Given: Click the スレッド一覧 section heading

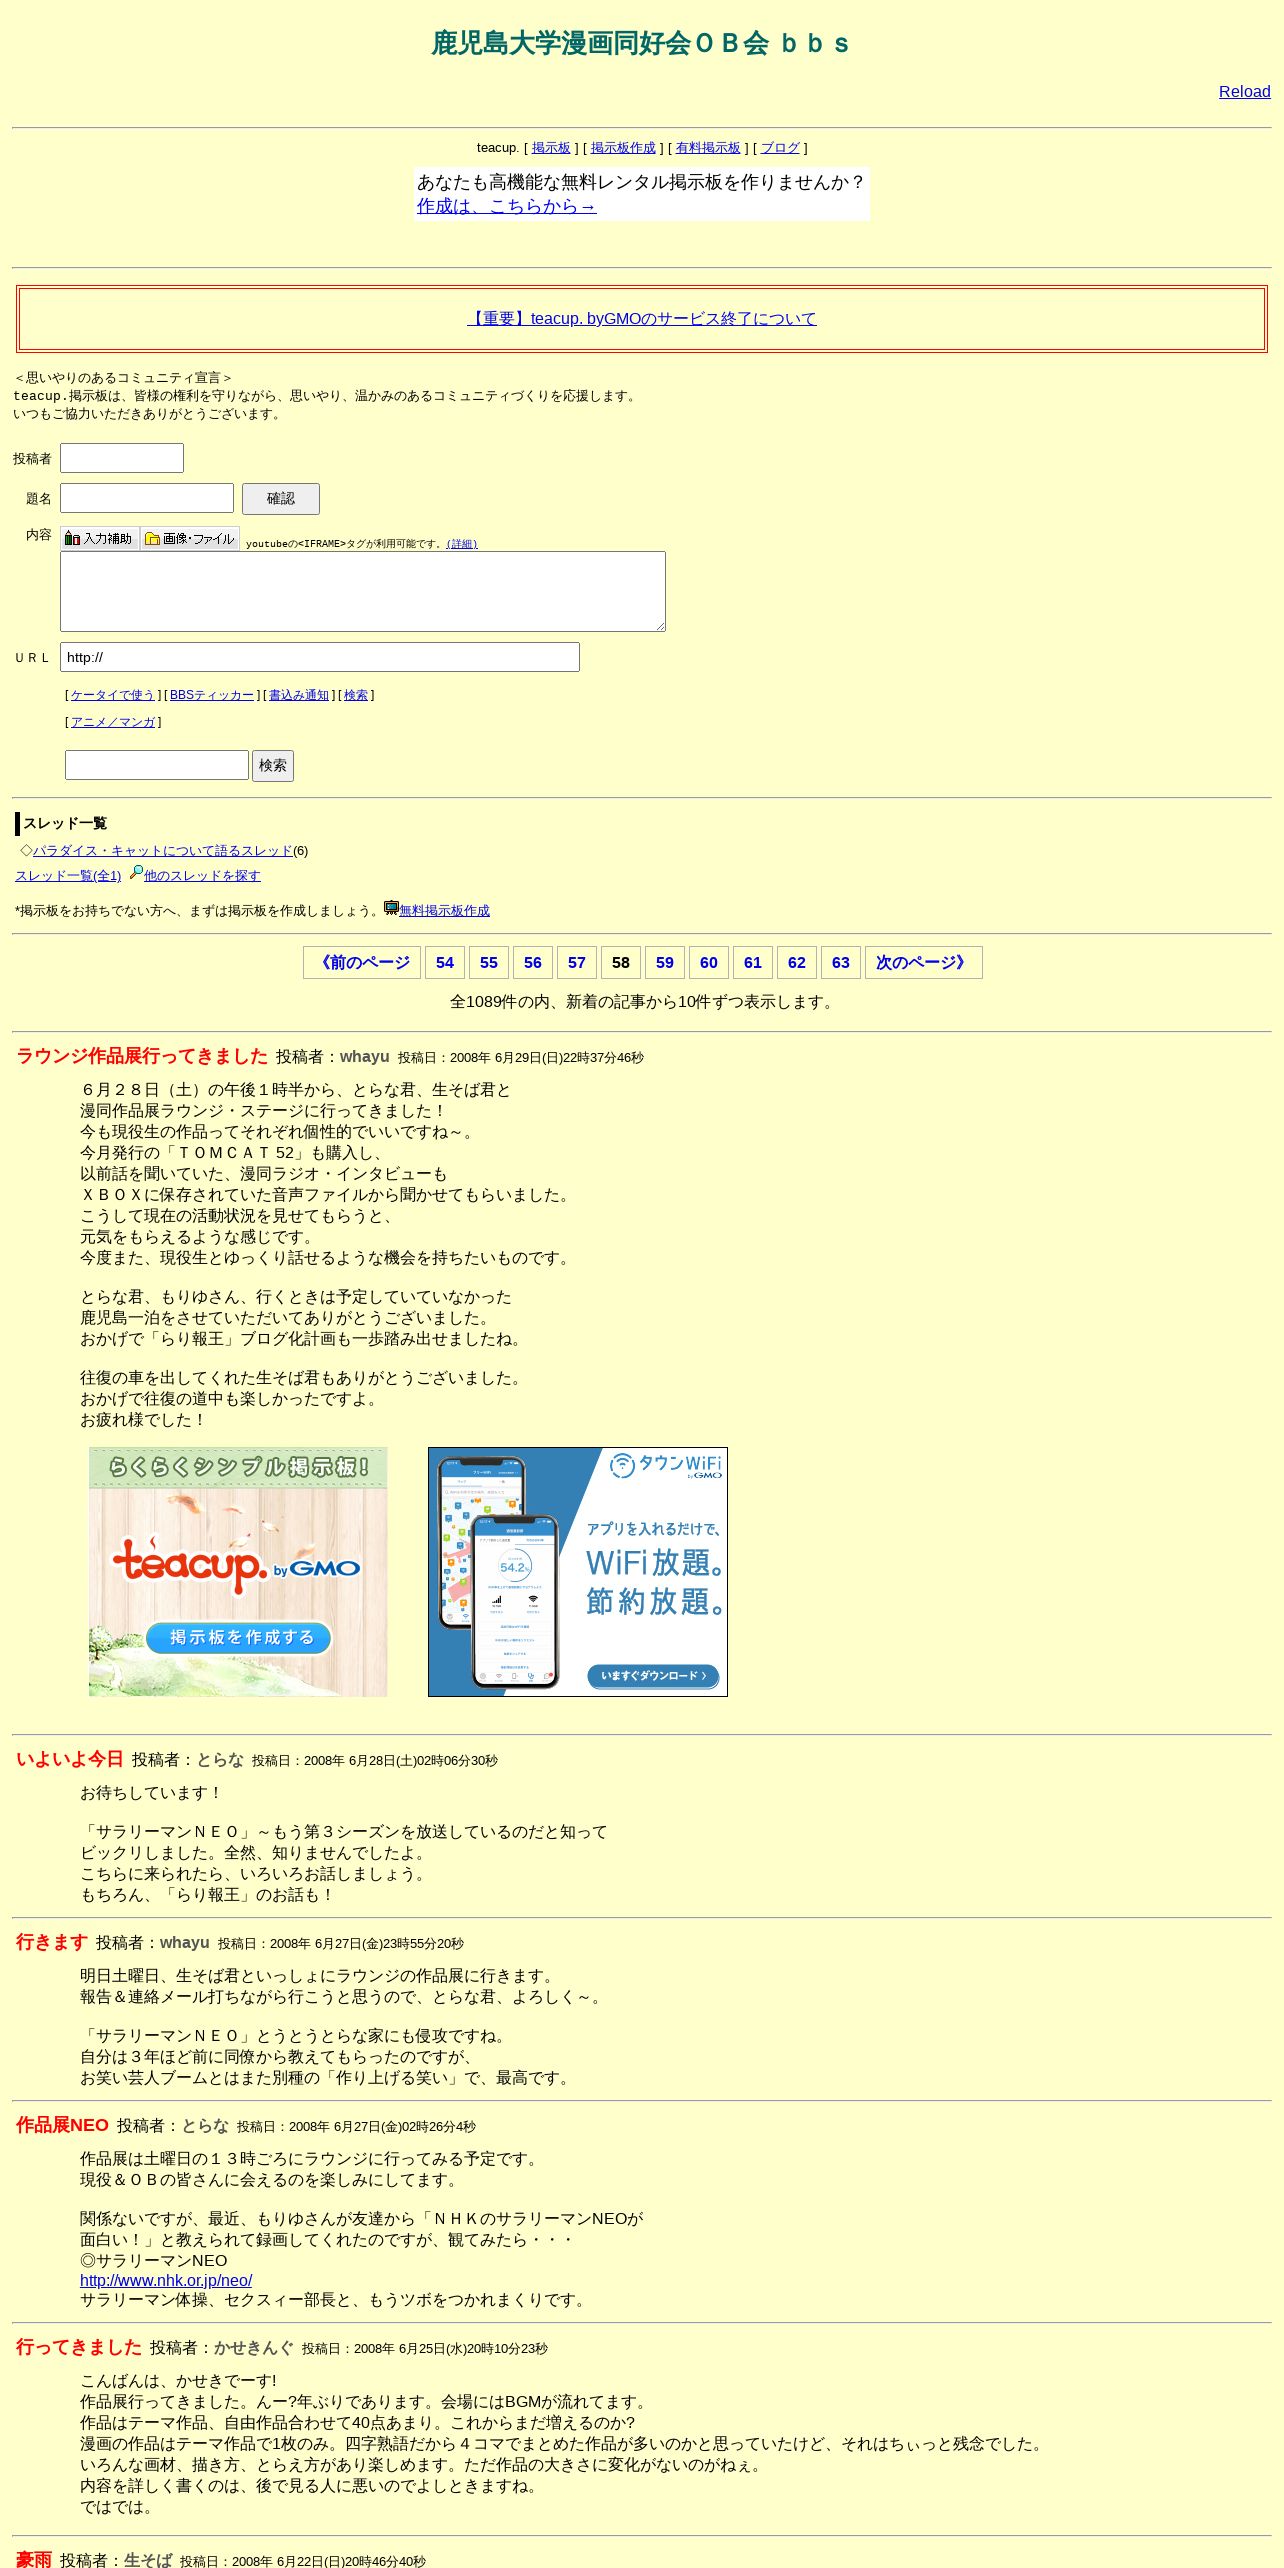Looking at the screenshot, I should pyautogui.click(x=65, y=824).
